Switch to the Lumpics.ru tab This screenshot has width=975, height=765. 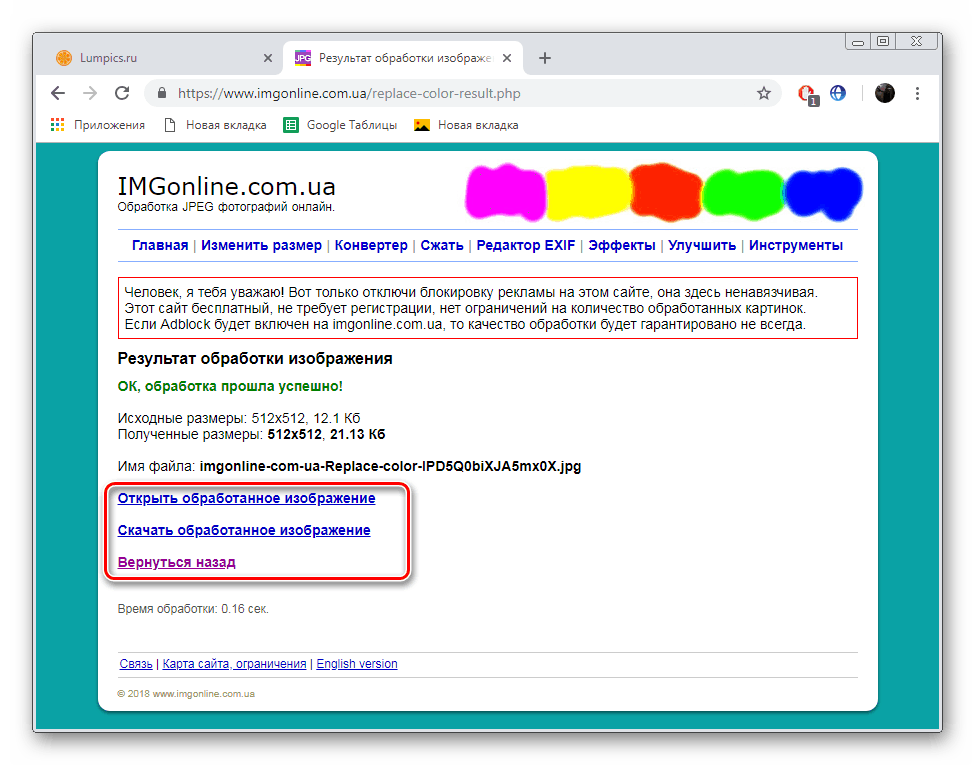pos(164,58)
